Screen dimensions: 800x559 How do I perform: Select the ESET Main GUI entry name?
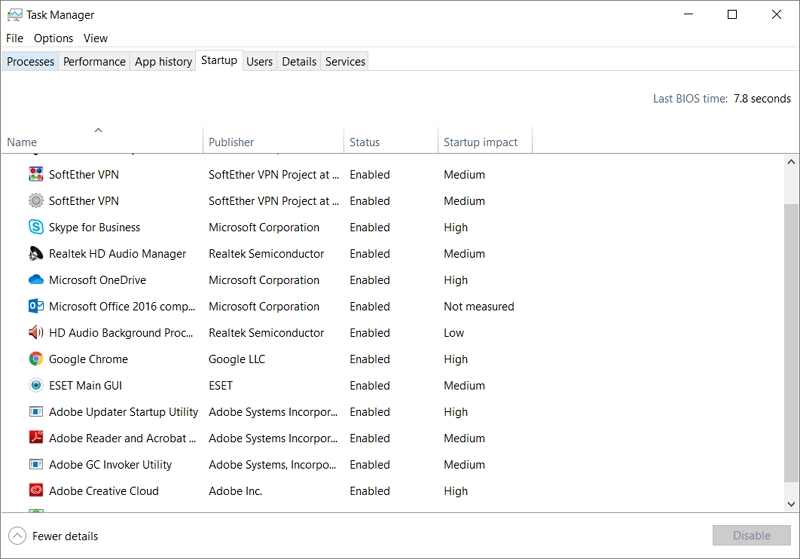(85, 386)
